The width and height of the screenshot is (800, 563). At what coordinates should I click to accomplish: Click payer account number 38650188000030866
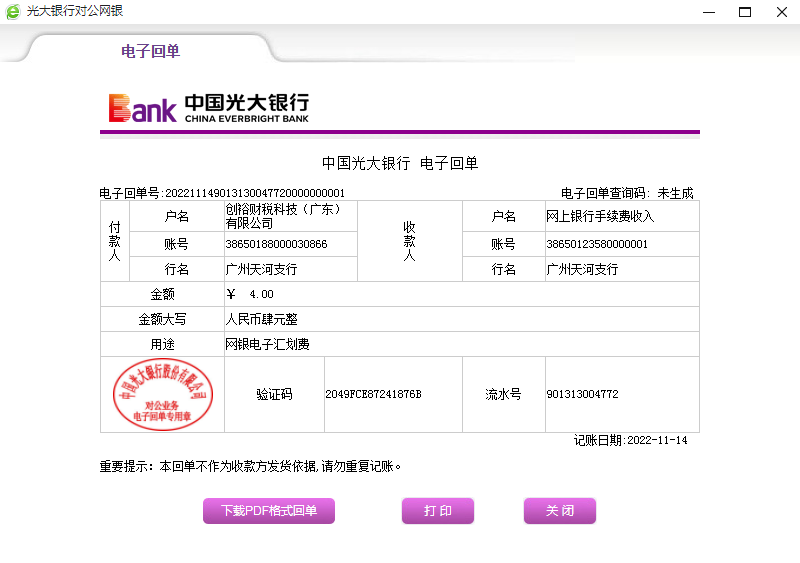pyautogui.click(x=276, y=244)
